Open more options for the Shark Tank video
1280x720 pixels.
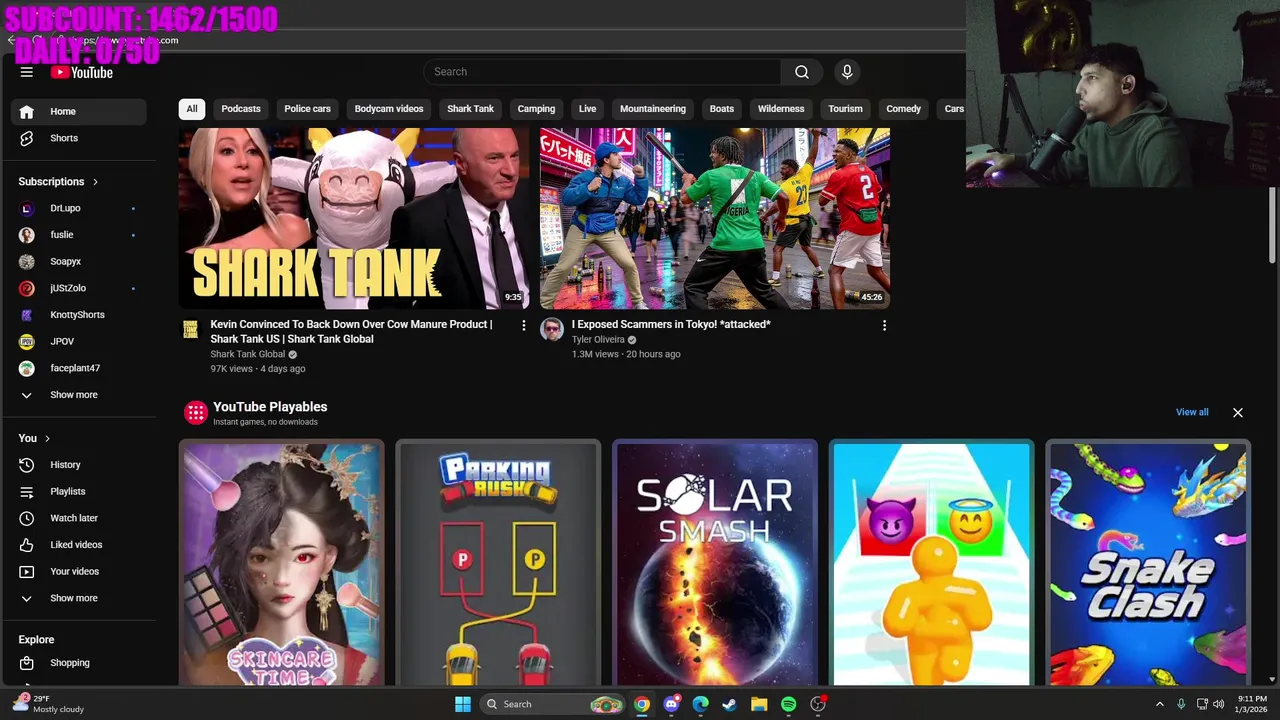[x=523, y=325]
